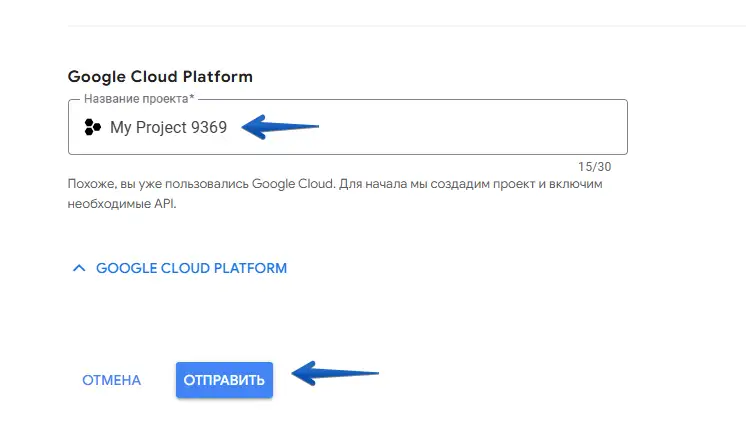Click the text 'My Project 9369'
Viewport: 746px width, 429px height.
point(168,127)
